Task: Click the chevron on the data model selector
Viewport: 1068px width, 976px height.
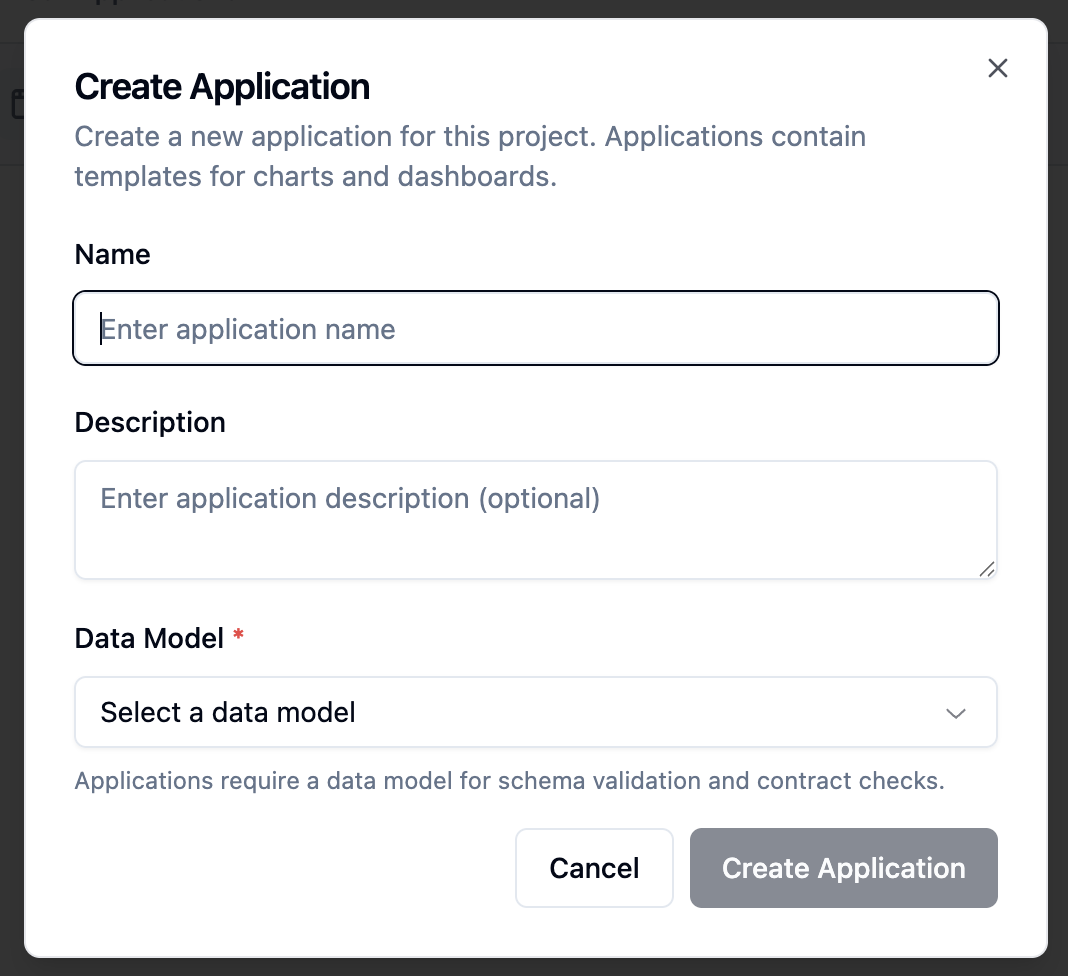Action: (955, 712)
